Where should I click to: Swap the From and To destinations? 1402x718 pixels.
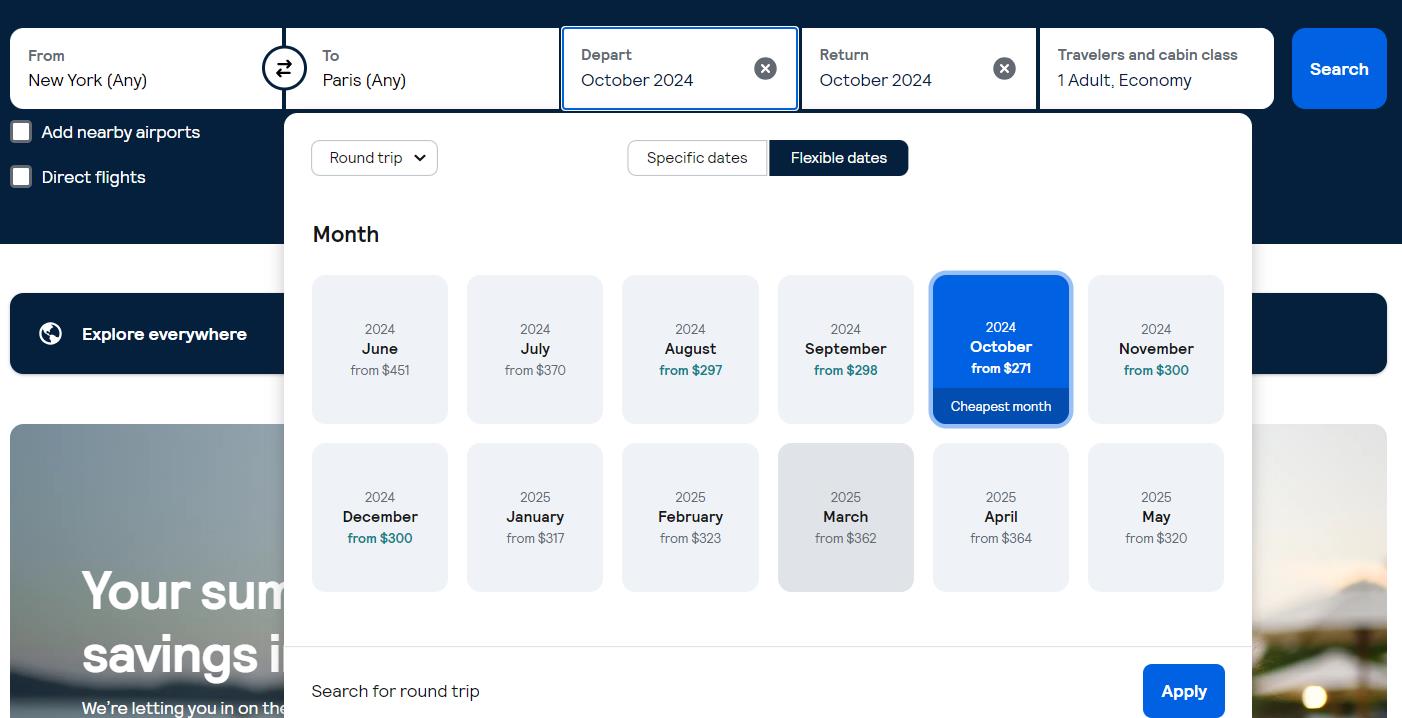[x=284, y=68]
